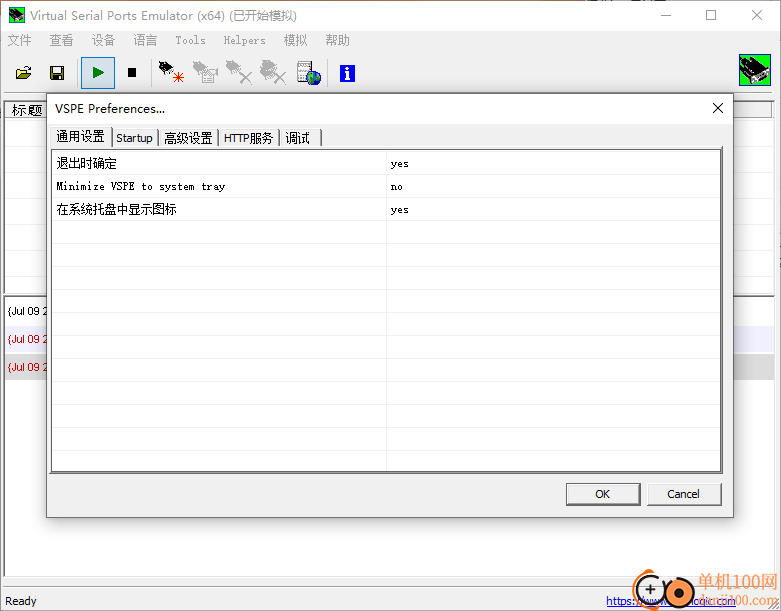
Task: Select the 通用设置 tab
Action: tap(81, 136)
